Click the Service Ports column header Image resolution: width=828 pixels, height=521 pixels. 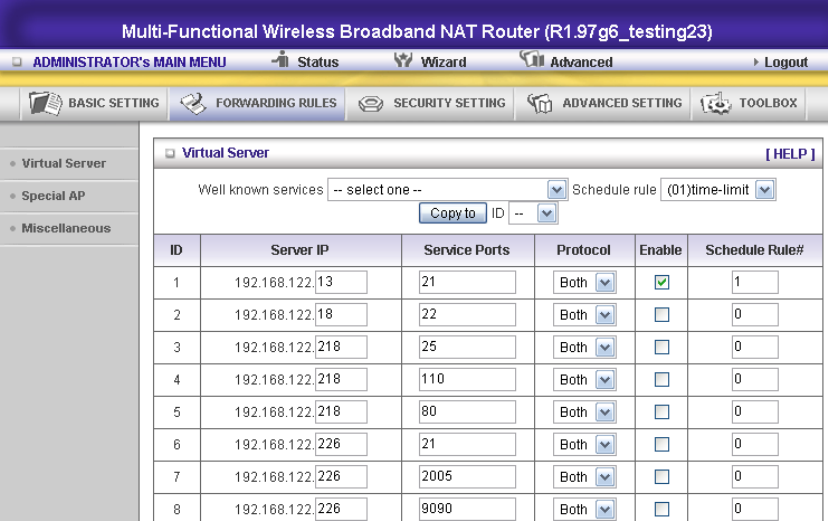467,250
